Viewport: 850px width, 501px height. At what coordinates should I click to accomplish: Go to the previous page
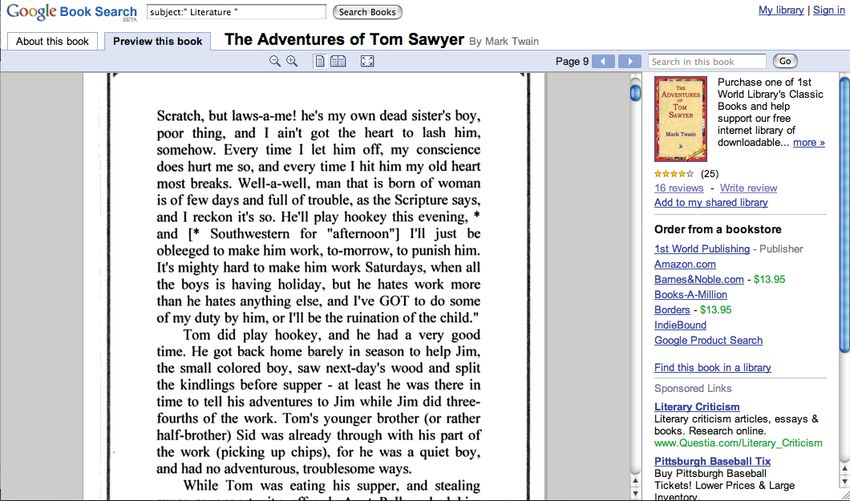[603, 61]
